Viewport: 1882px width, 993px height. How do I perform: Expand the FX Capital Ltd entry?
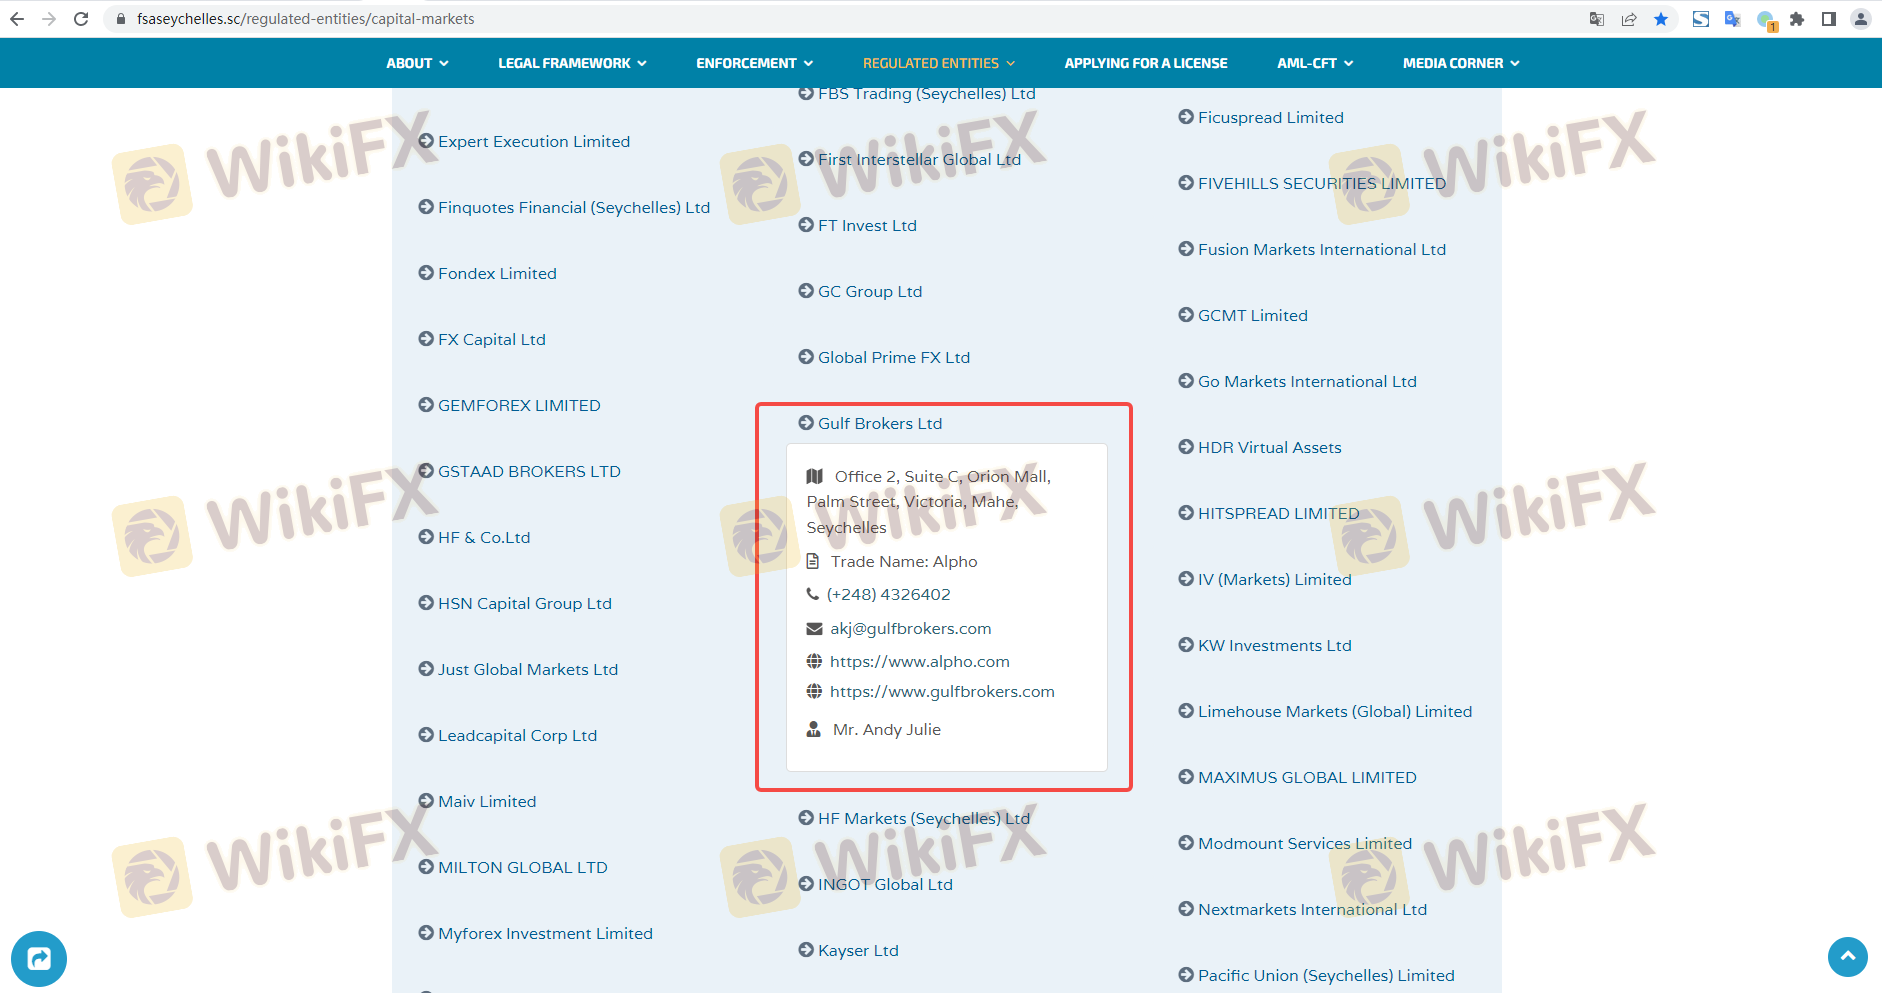(x=492, y=339)
